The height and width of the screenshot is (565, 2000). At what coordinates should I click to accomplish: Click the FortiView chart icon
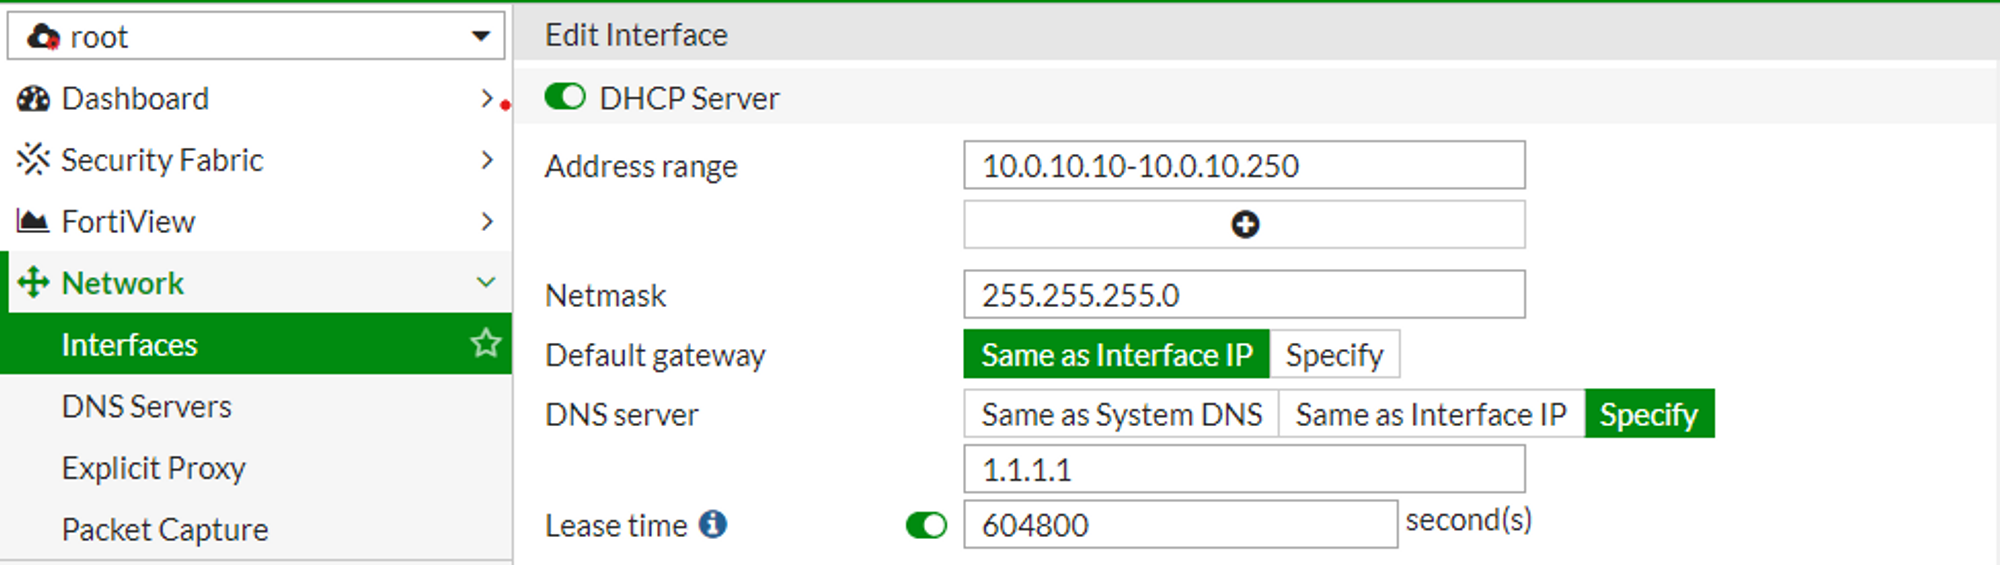[x=33, y=221]
